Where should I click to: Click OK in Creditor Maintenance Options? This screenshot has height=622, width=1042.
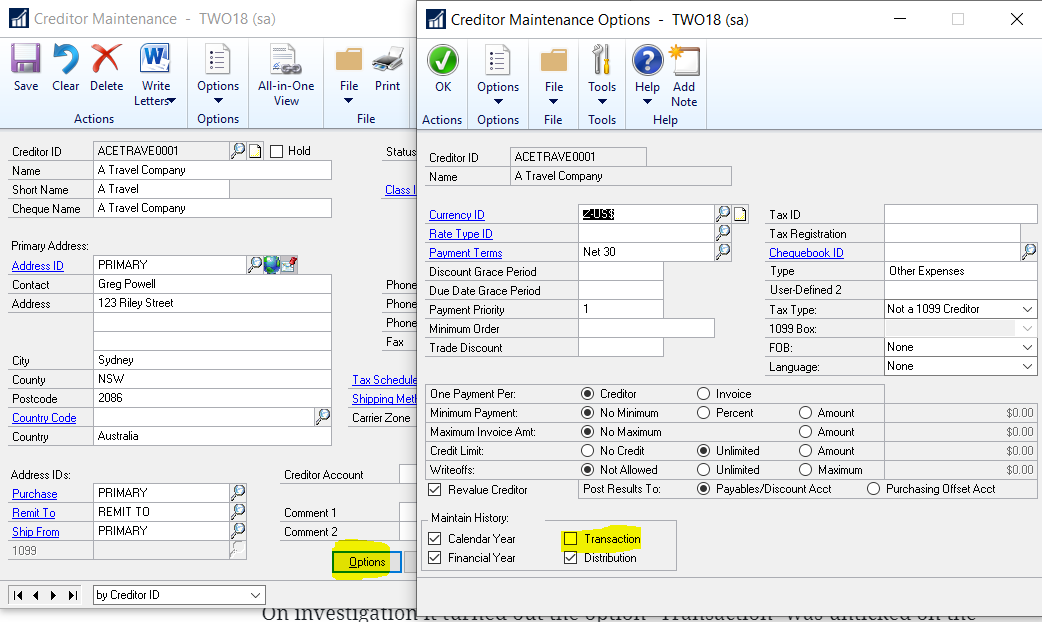click(x=442, y=70)
